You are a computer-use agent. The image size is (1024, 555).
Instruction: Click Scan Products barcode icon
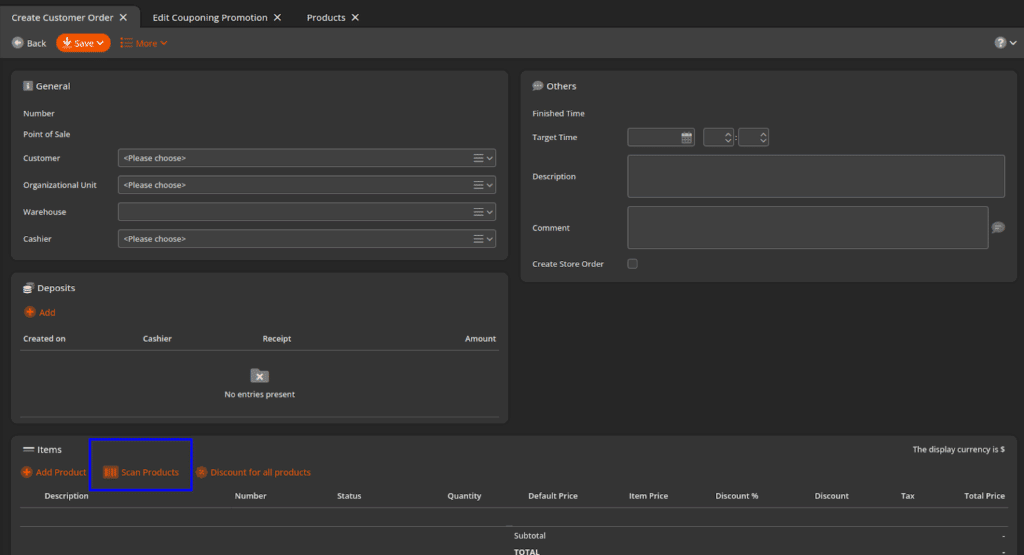(x=111, y=472)
